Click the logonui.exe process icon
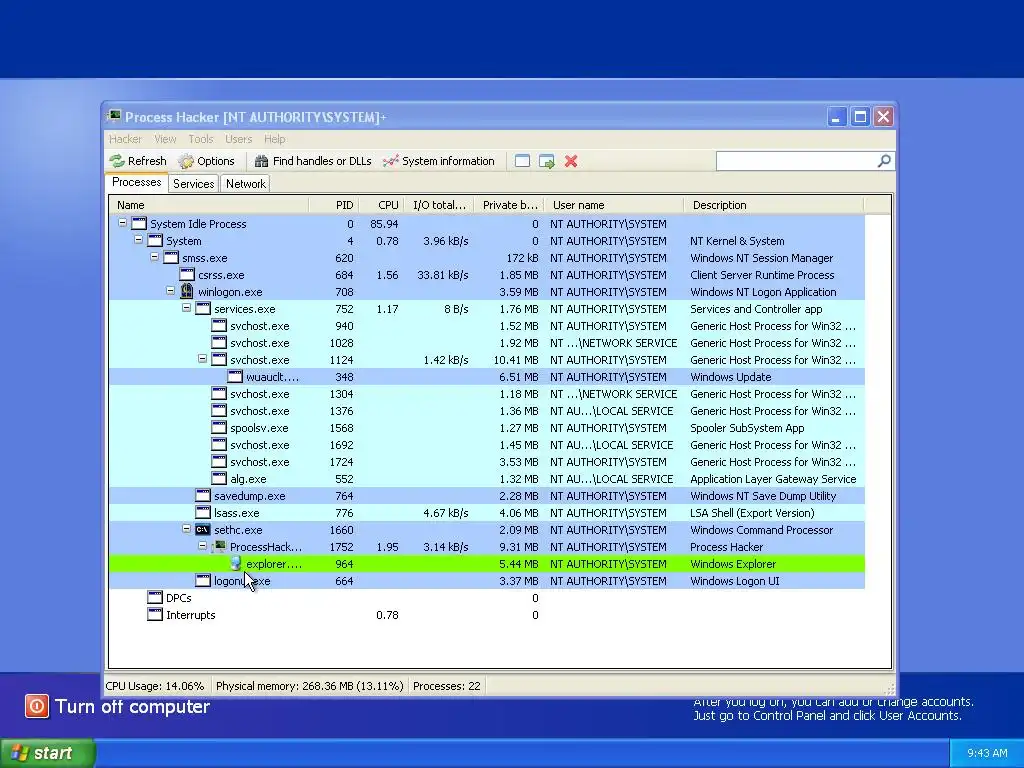 pyautogui.click(x=202, y=580)
